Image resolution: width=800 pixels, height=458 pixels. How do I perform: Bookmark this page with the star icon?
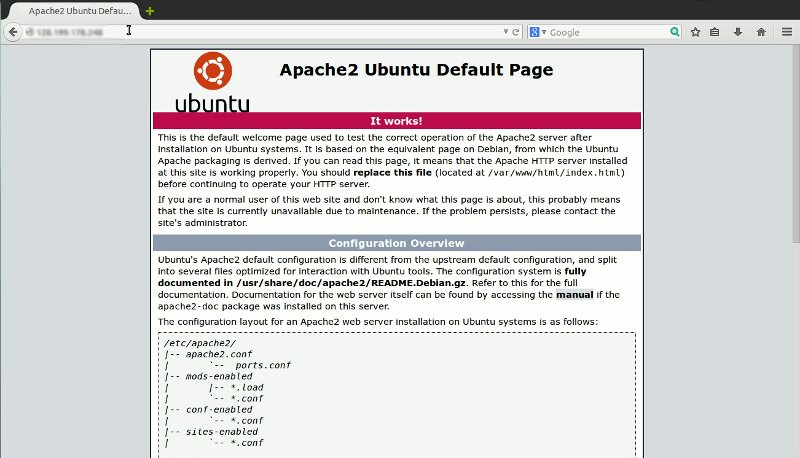click(x=695, y=32)
